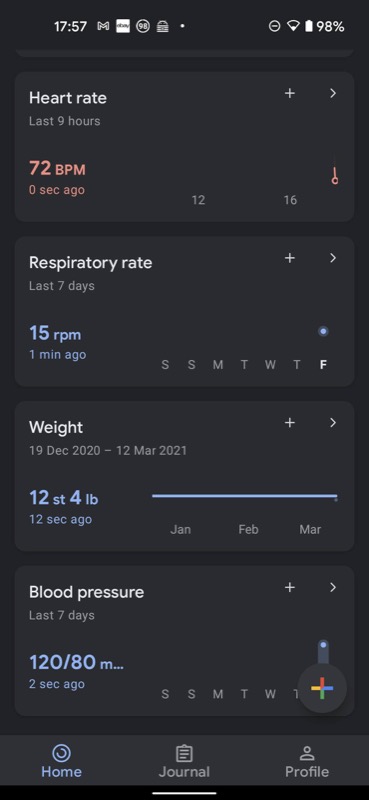Add a blood pressure reading

[289, 588]
